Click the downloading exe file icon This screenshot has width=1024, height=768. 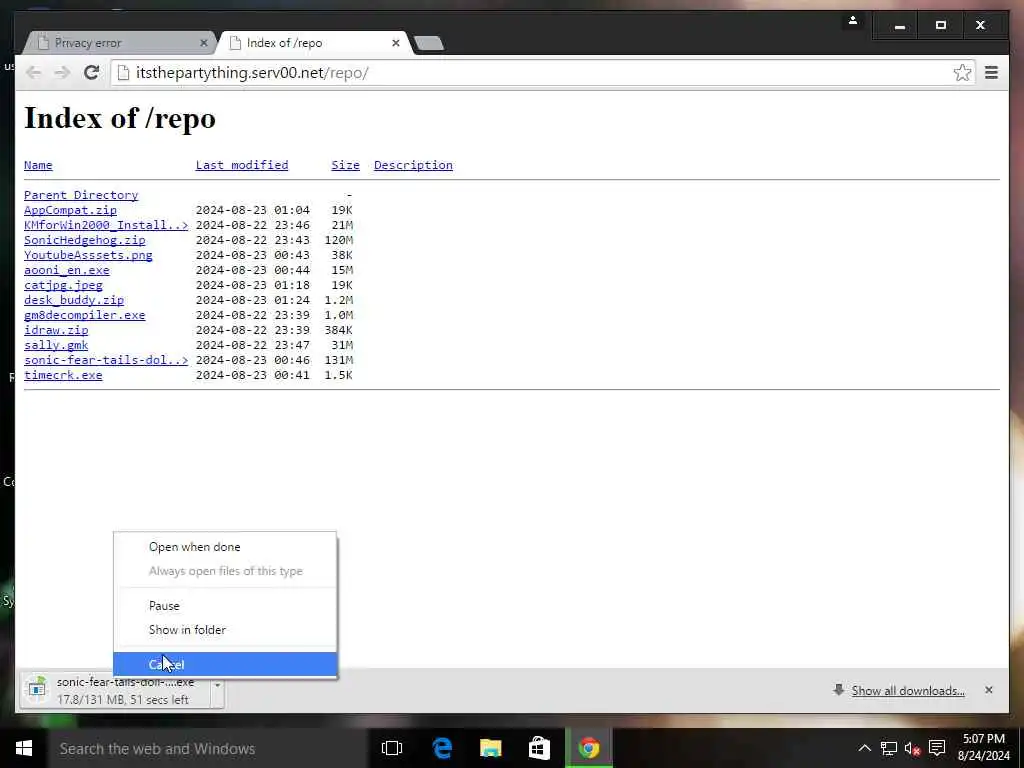[37, 690]
